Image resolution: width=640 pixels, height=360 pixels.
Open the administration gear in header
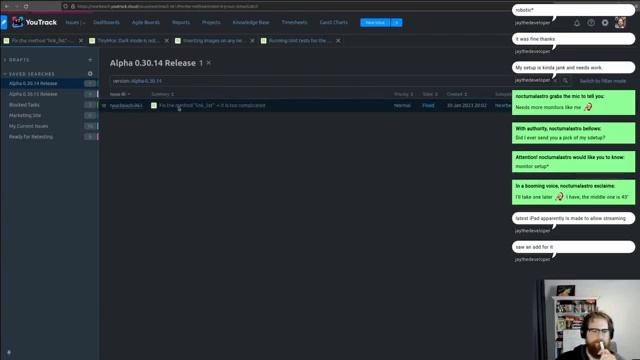click(x=605, y=23)
